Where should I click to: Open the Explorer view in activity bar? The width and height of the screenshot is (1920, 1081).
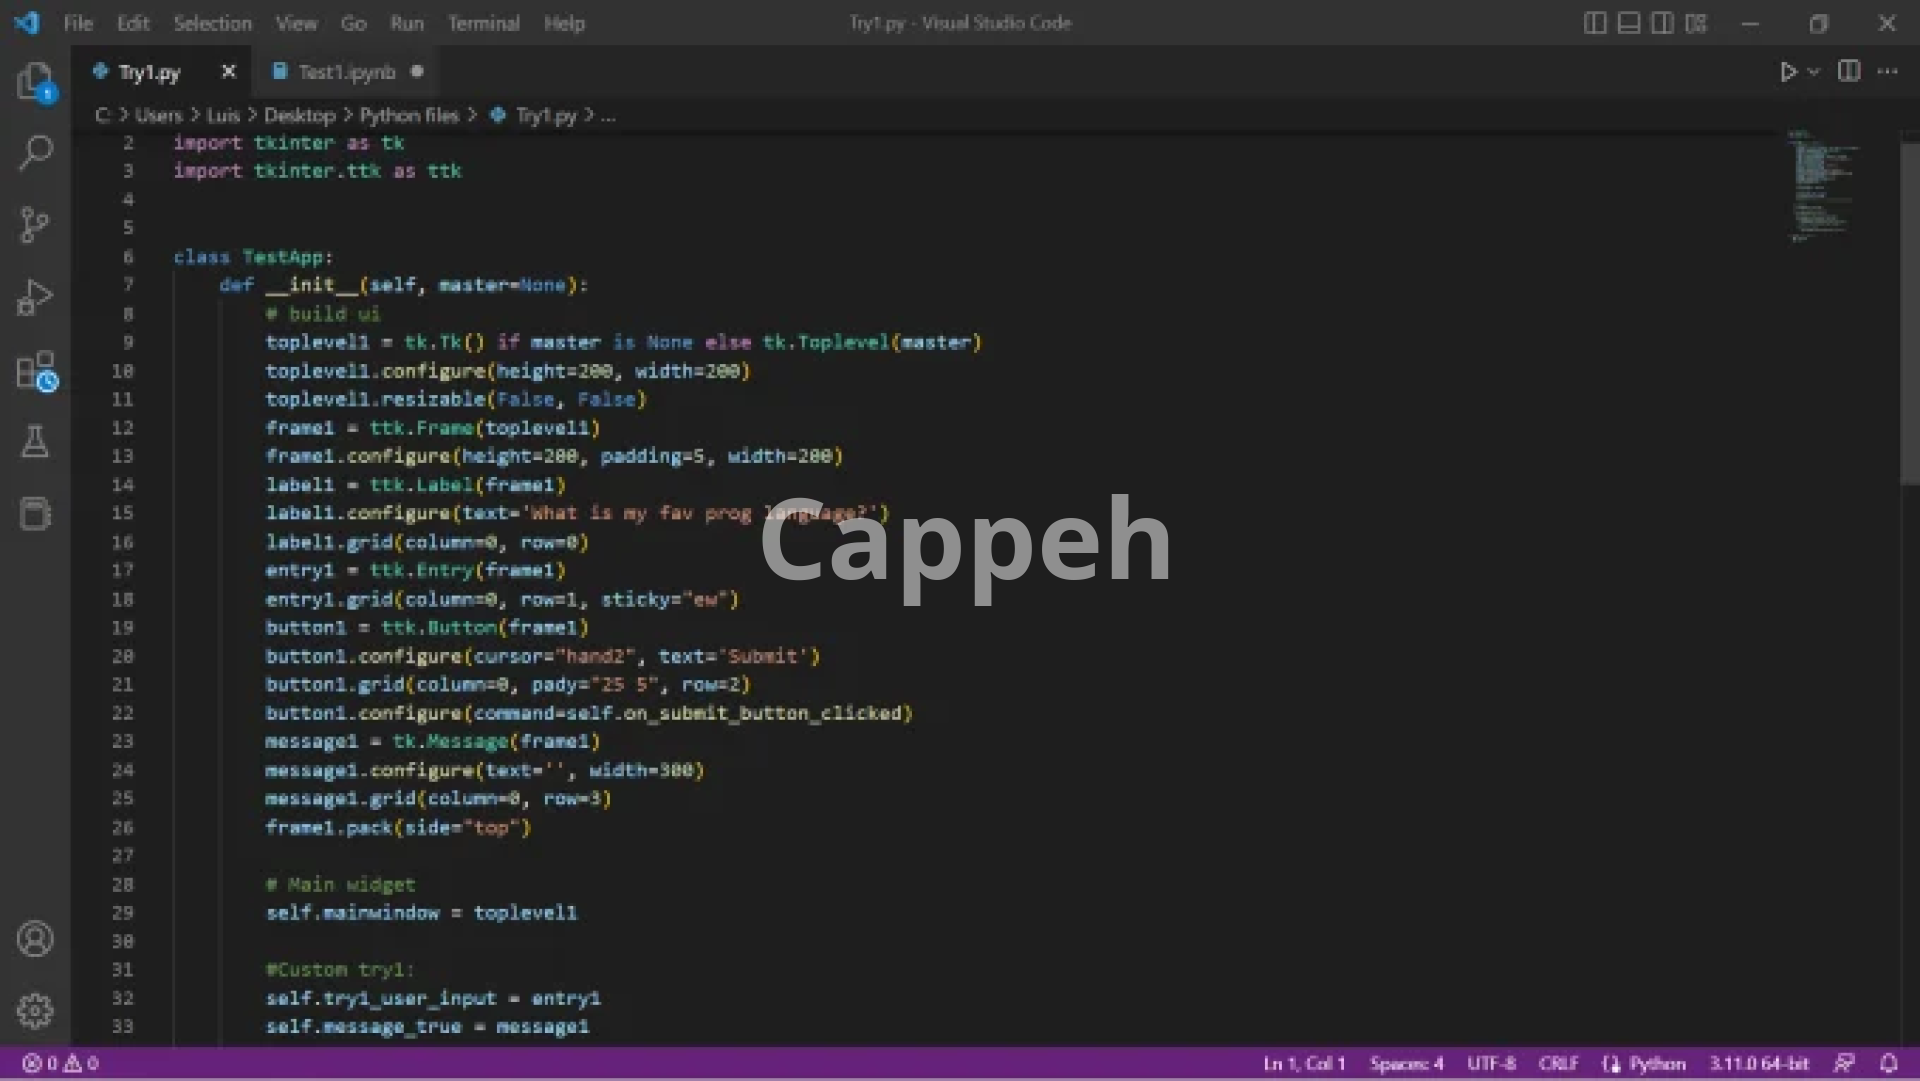(35, 81)
